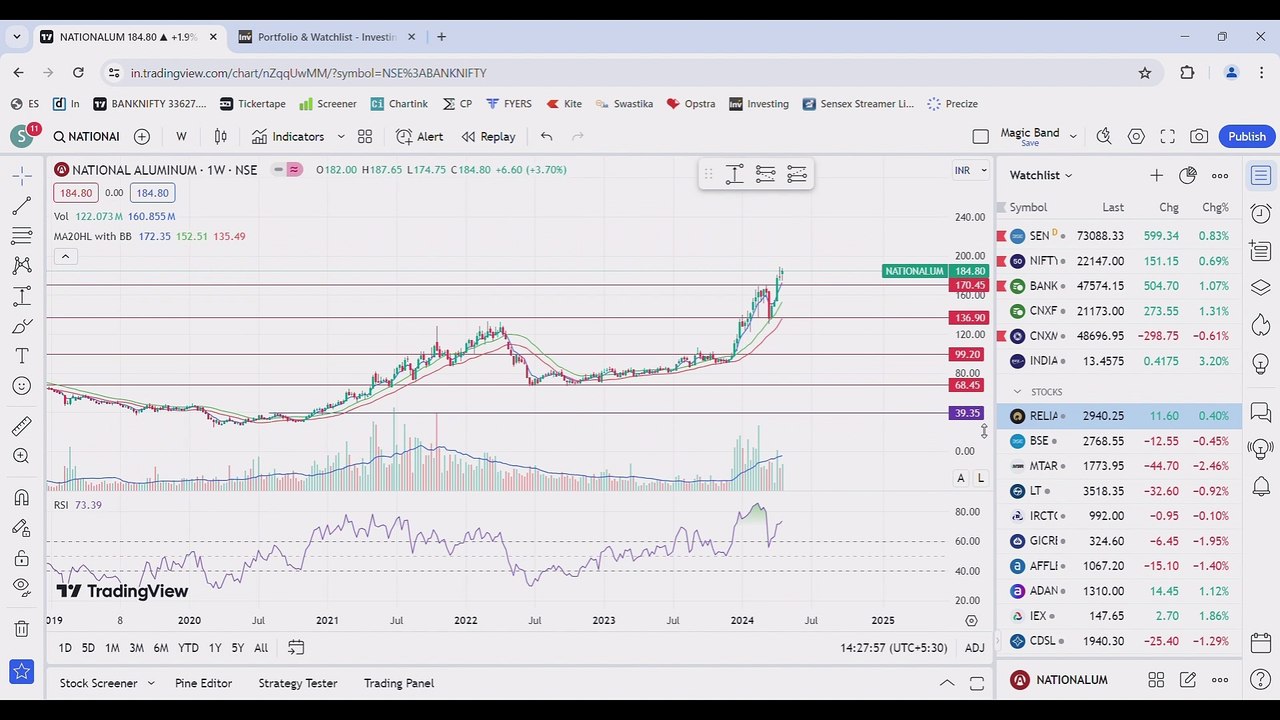This screenshot has height=720, width=1280.
Task: Expand the Watchlist name dropdown
Action: [x=1040, y=175]
